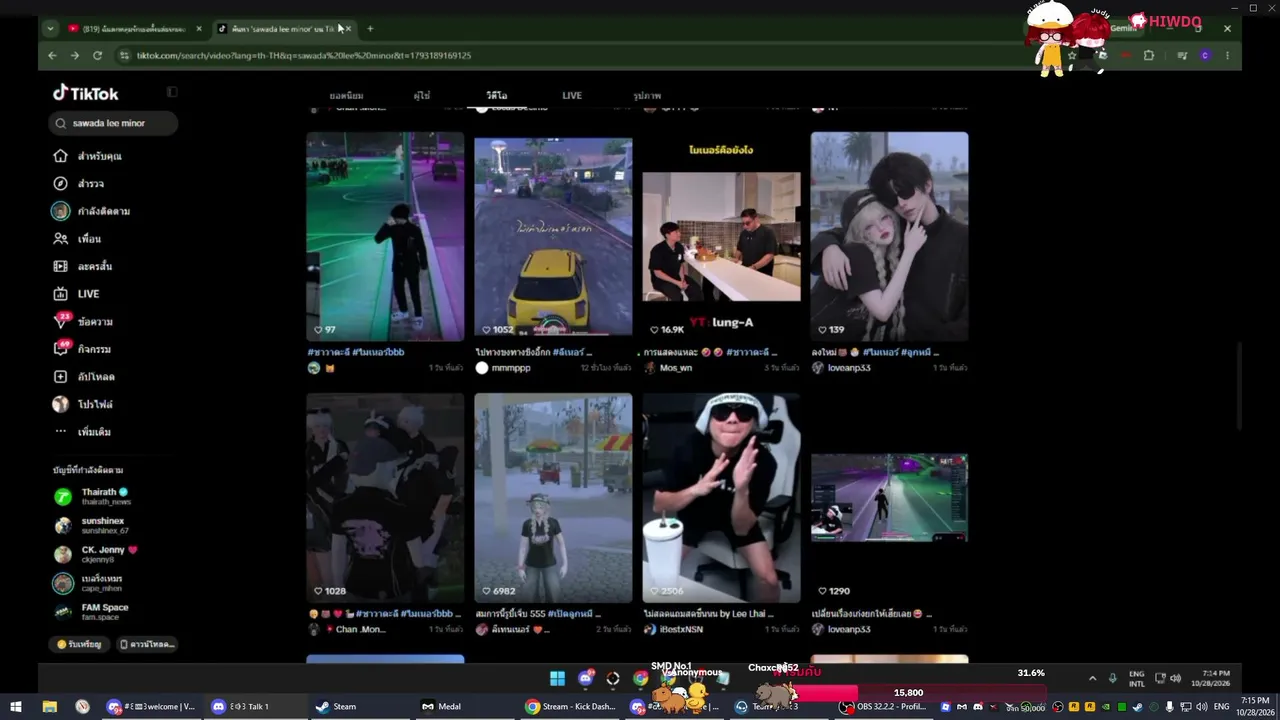Open Medal from the taskbar
The width and height of the screenshot is (1280, 720).
[441, 706]
